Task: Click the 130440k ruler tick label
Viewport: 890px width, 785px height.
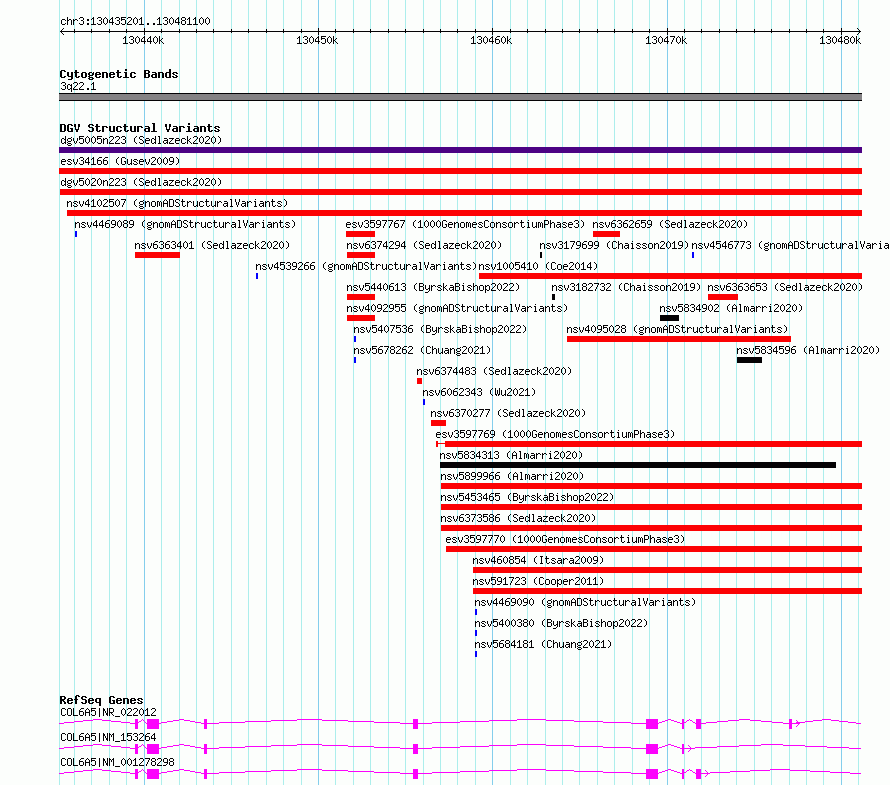Action: (x=143, y=40)
